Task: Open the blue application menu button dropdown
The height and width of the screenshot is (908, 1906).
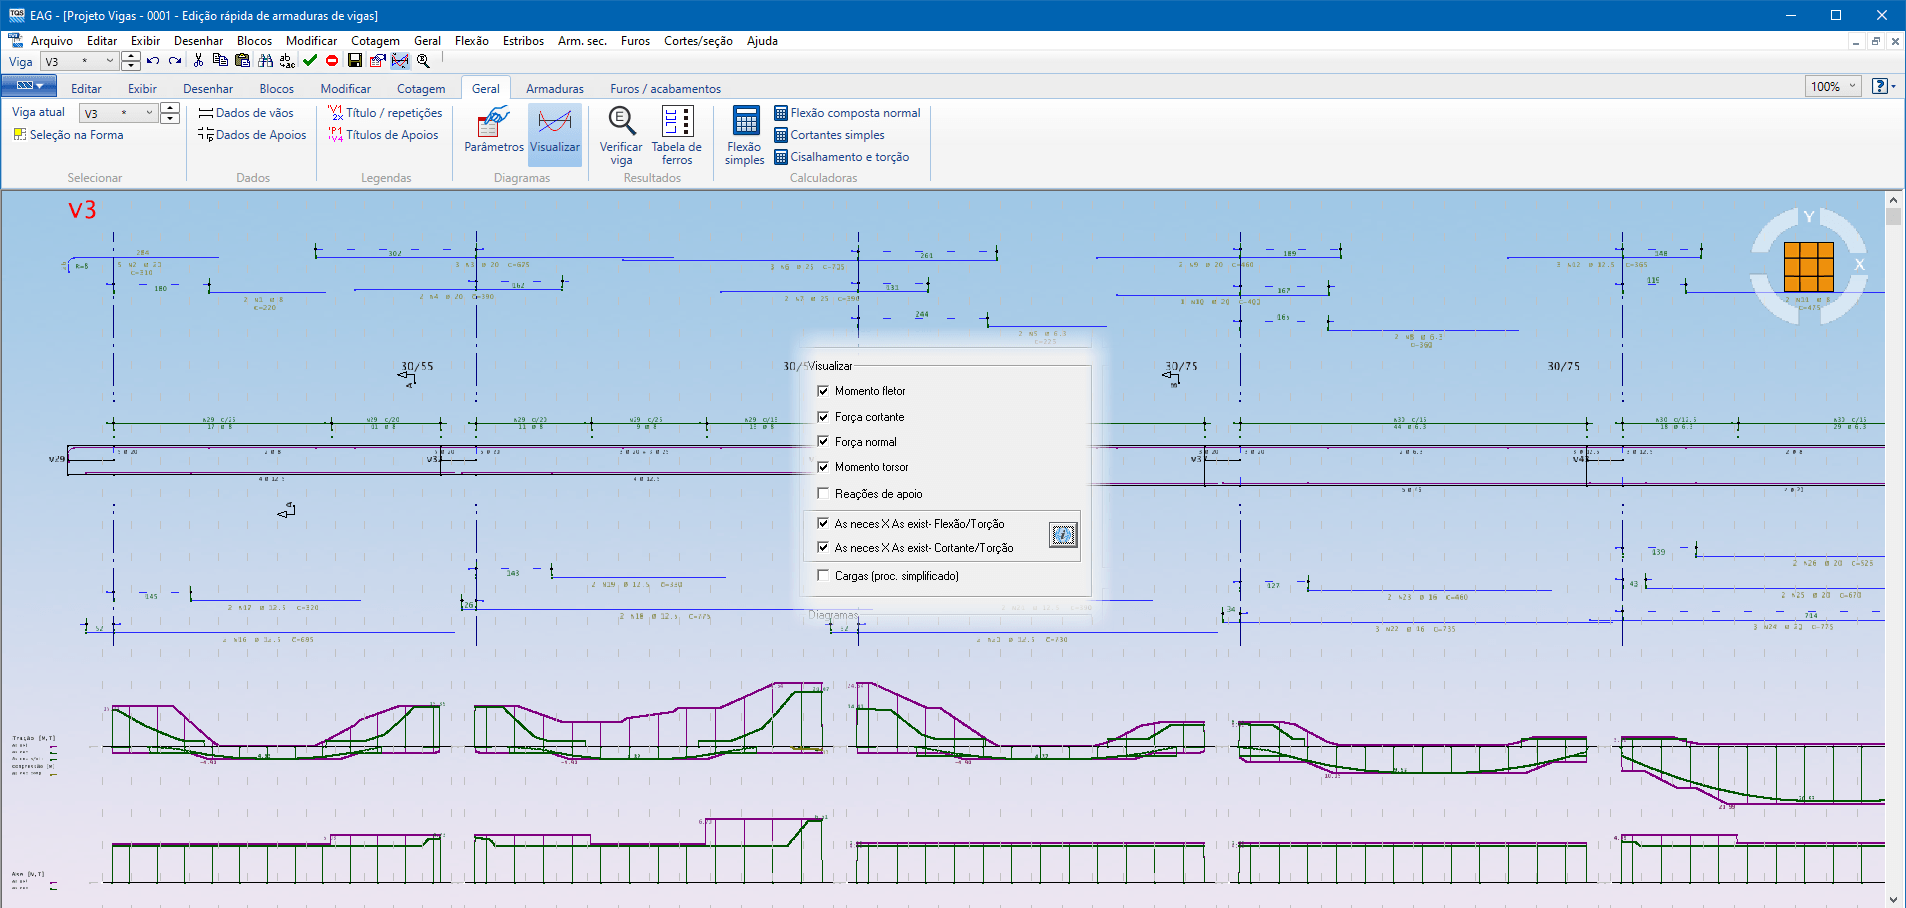Action: (x=30, y=87)
